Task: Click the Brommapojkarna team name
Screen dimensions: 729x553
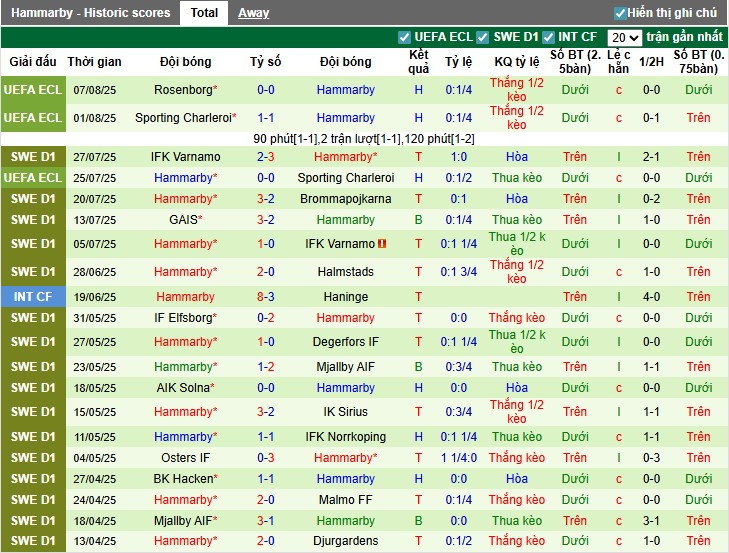Action: (345, 199)
